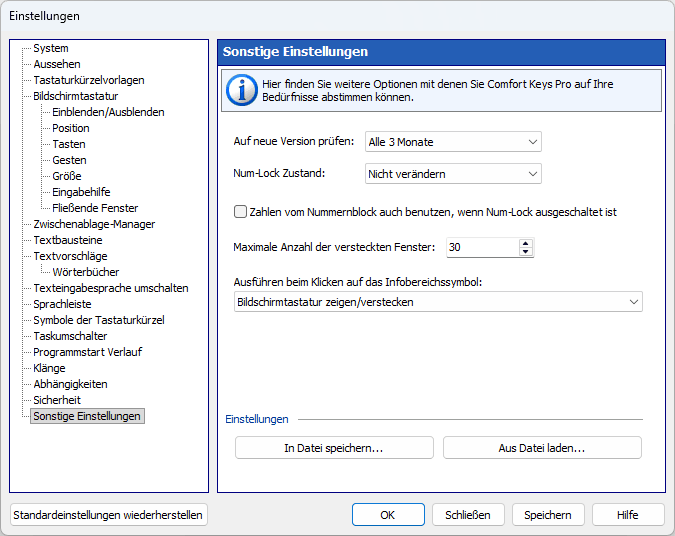Viewport: 675px width, 536px height.
Task: Open Hilfe
Action: point(628,515)
